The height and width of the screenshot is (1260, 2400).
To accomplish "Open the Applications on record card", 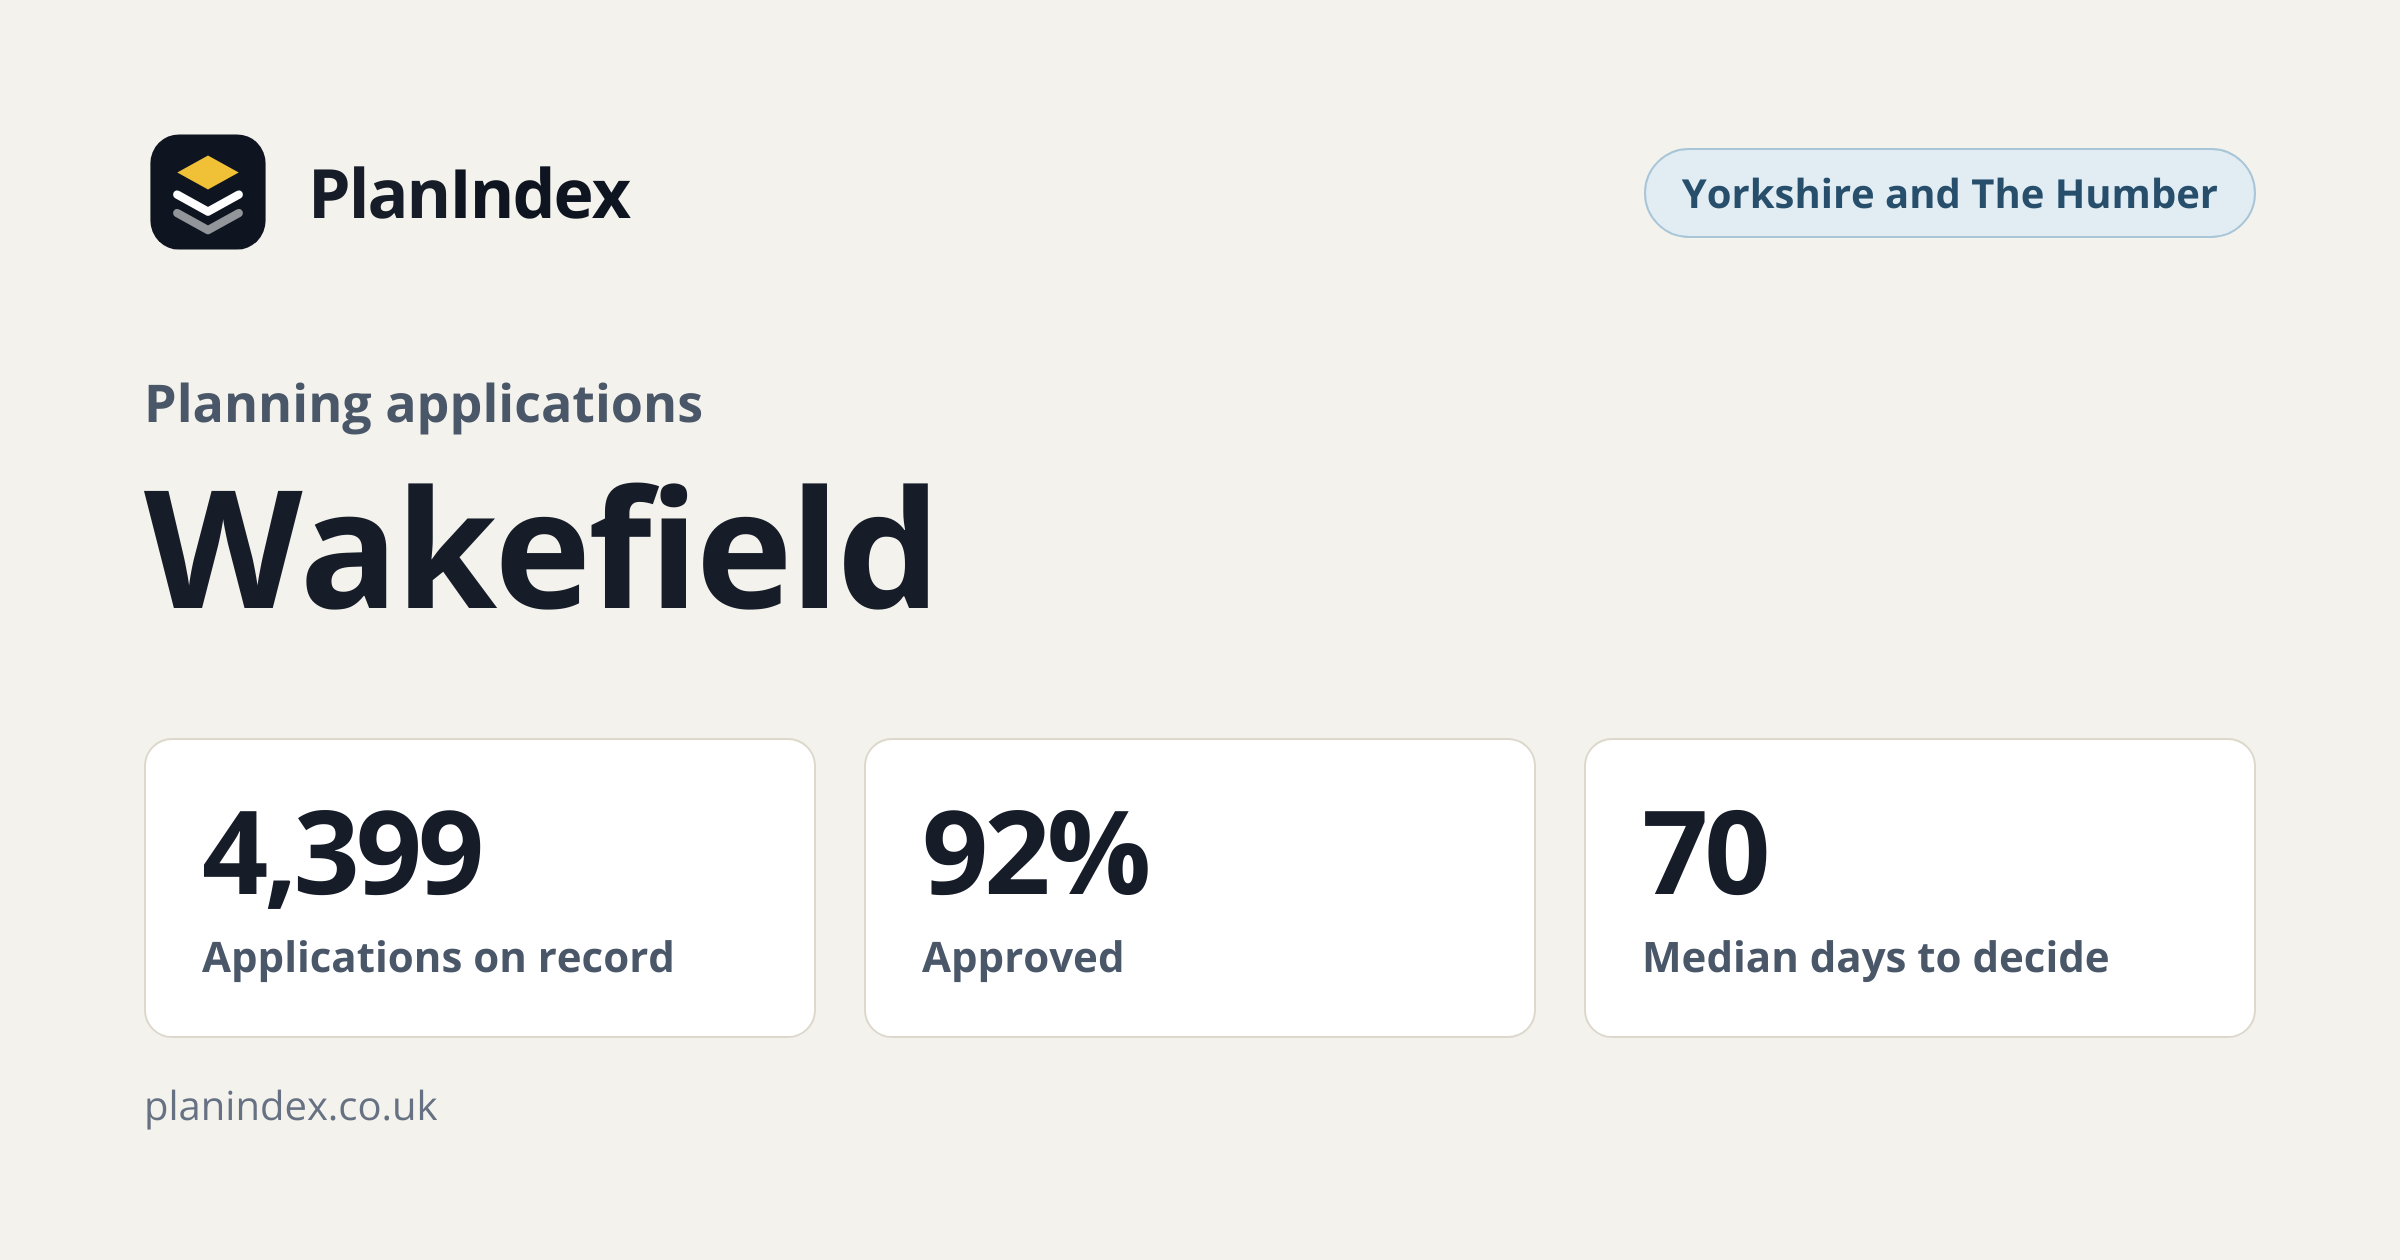I will (x=480, y=888).
